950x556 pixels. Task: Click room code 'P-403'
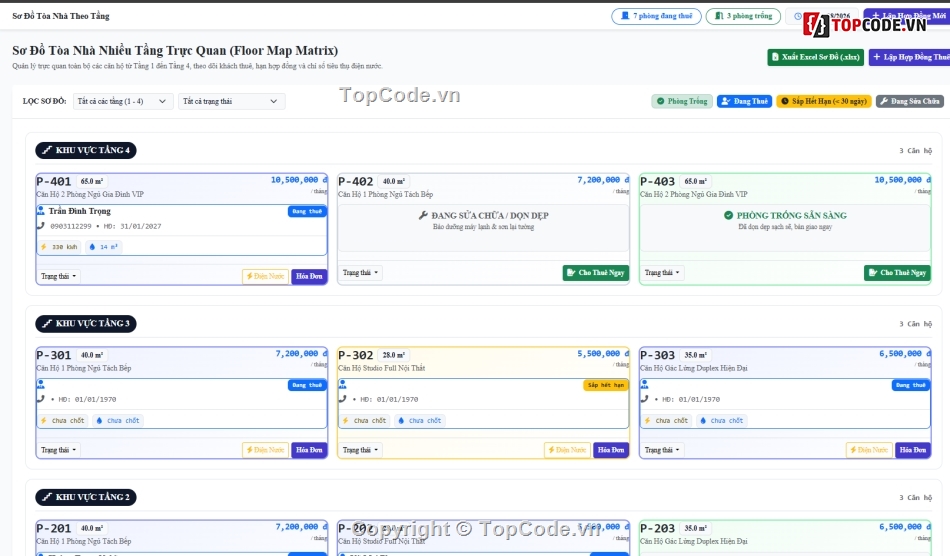tap(657, 182)
